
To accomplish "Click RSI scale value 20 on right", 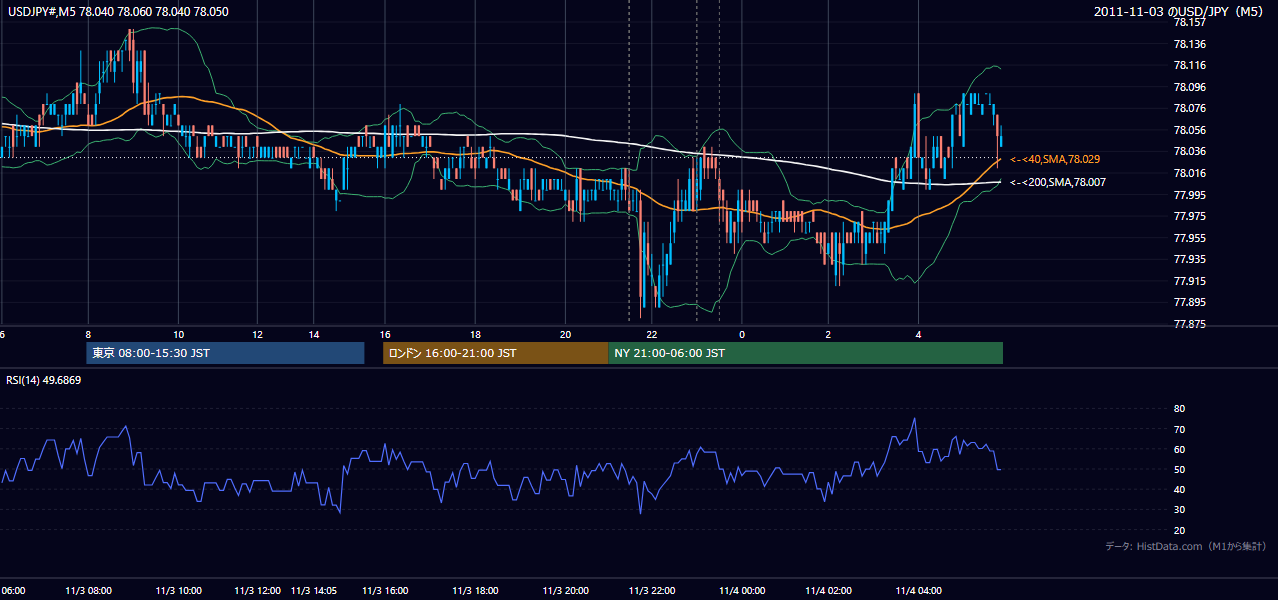I will tap(1179, 530).
